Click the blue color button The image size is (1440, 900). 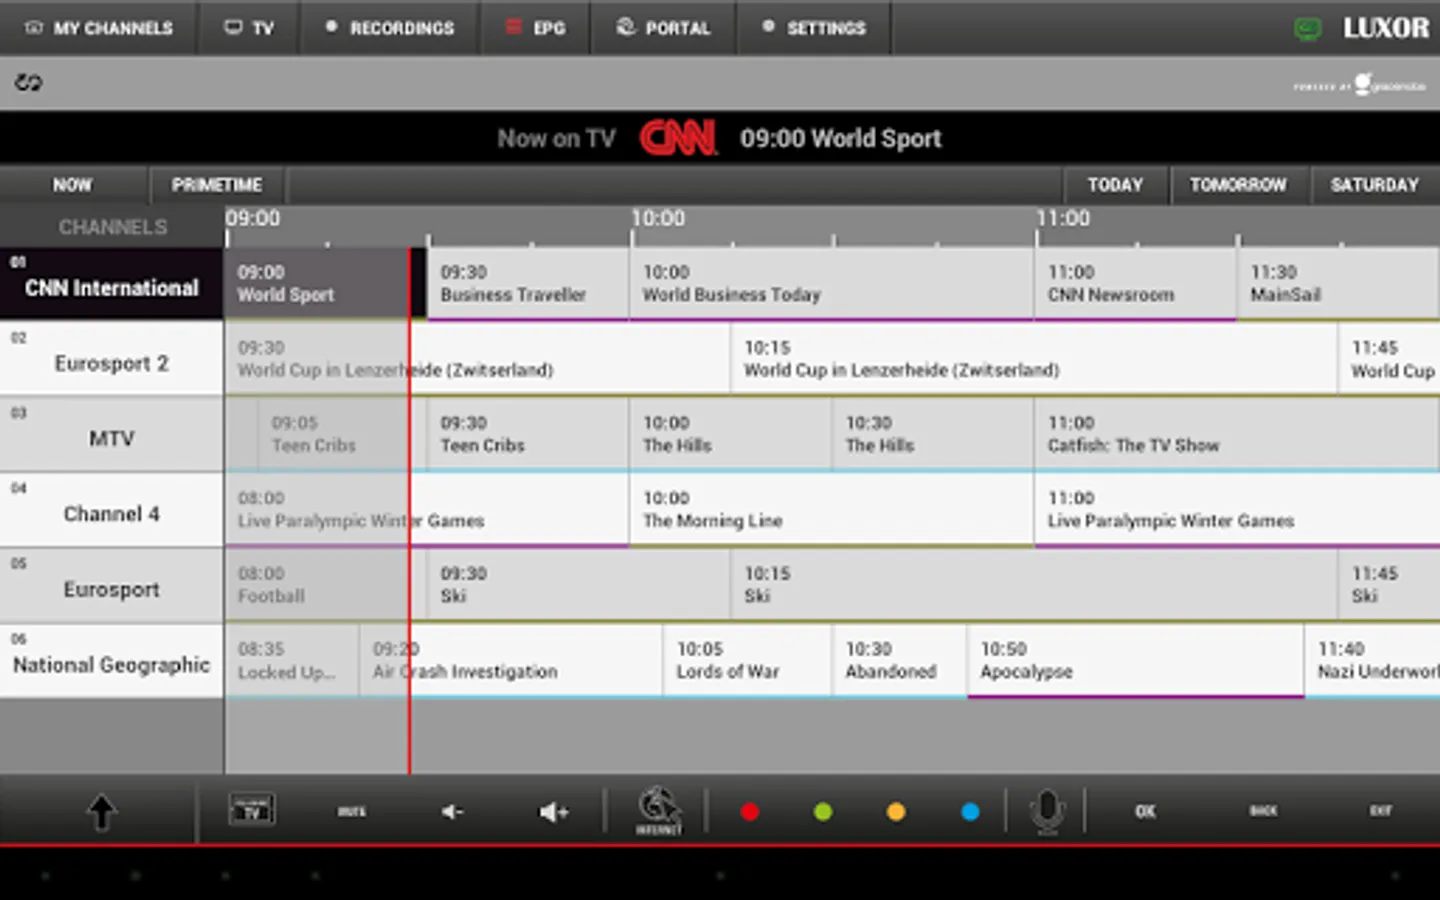[x=970, y=812]
